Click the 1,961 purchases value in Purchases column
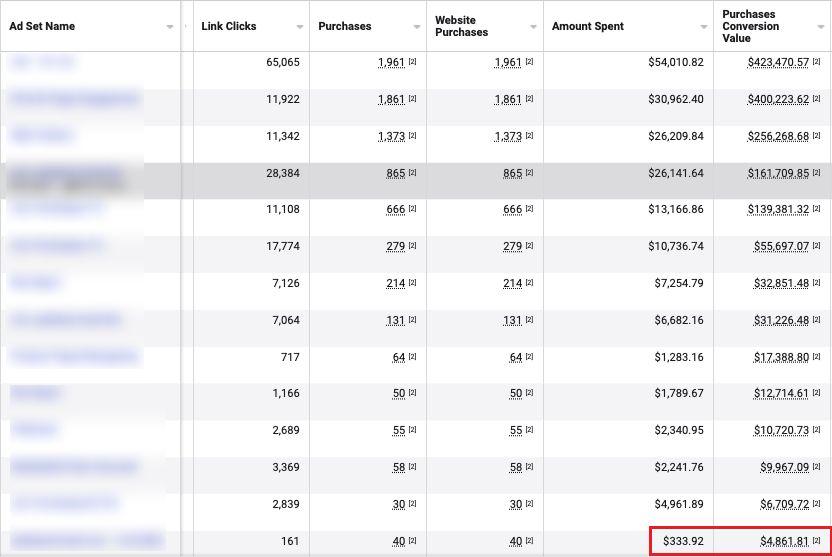 pyautogui.click(x=391, y=63)
